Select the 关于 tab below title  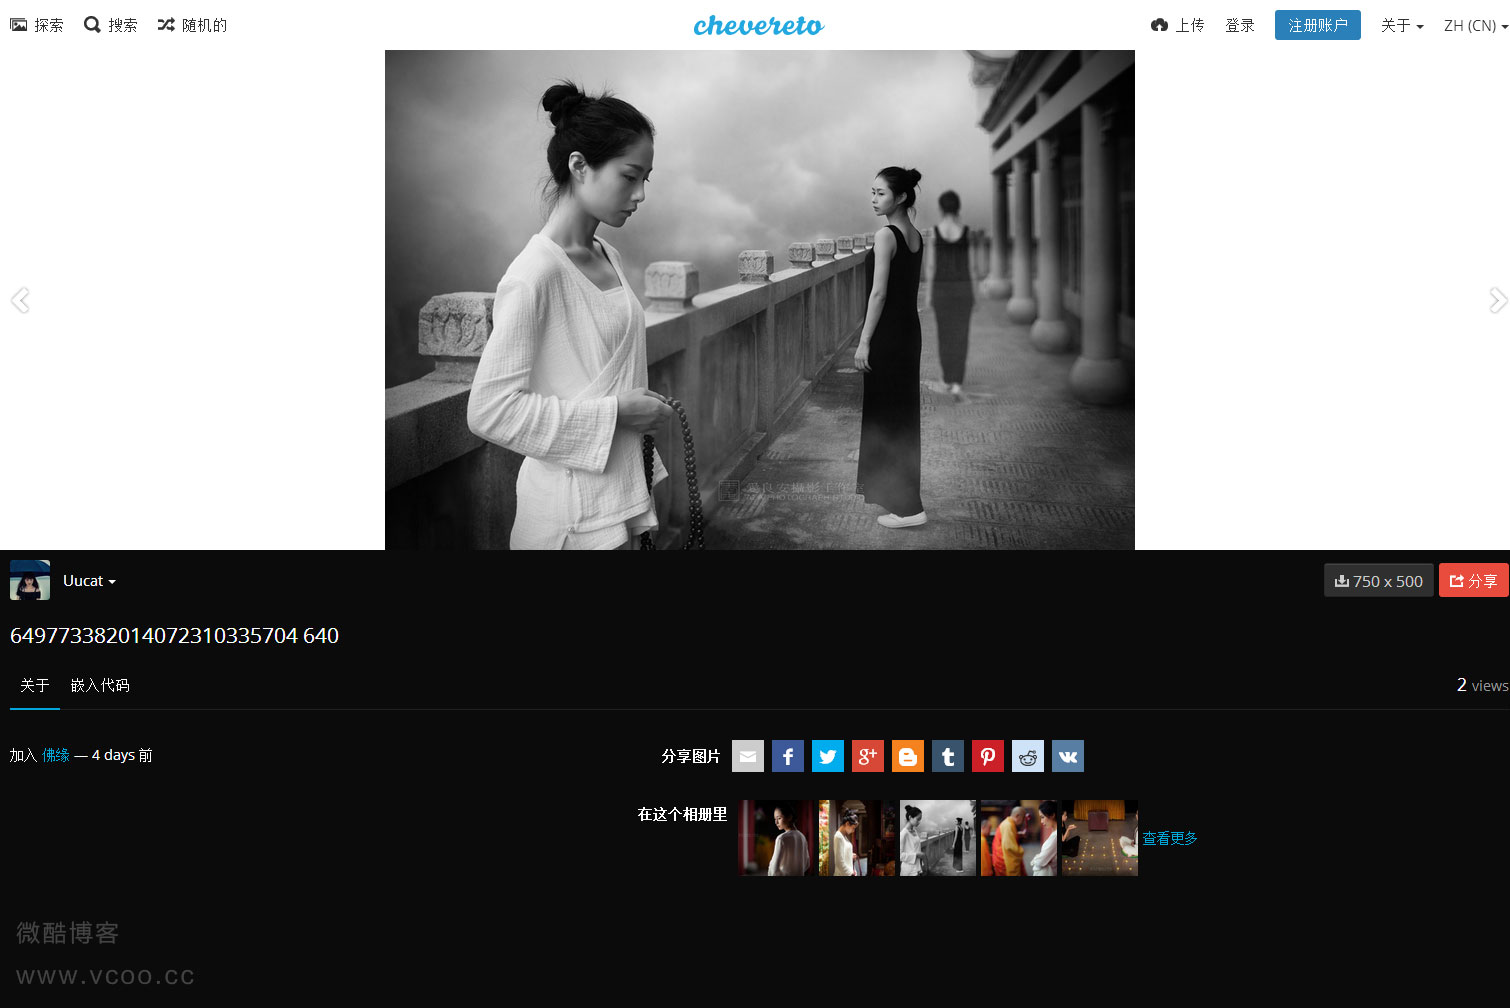pyautogui.click(x=34, y=685)
